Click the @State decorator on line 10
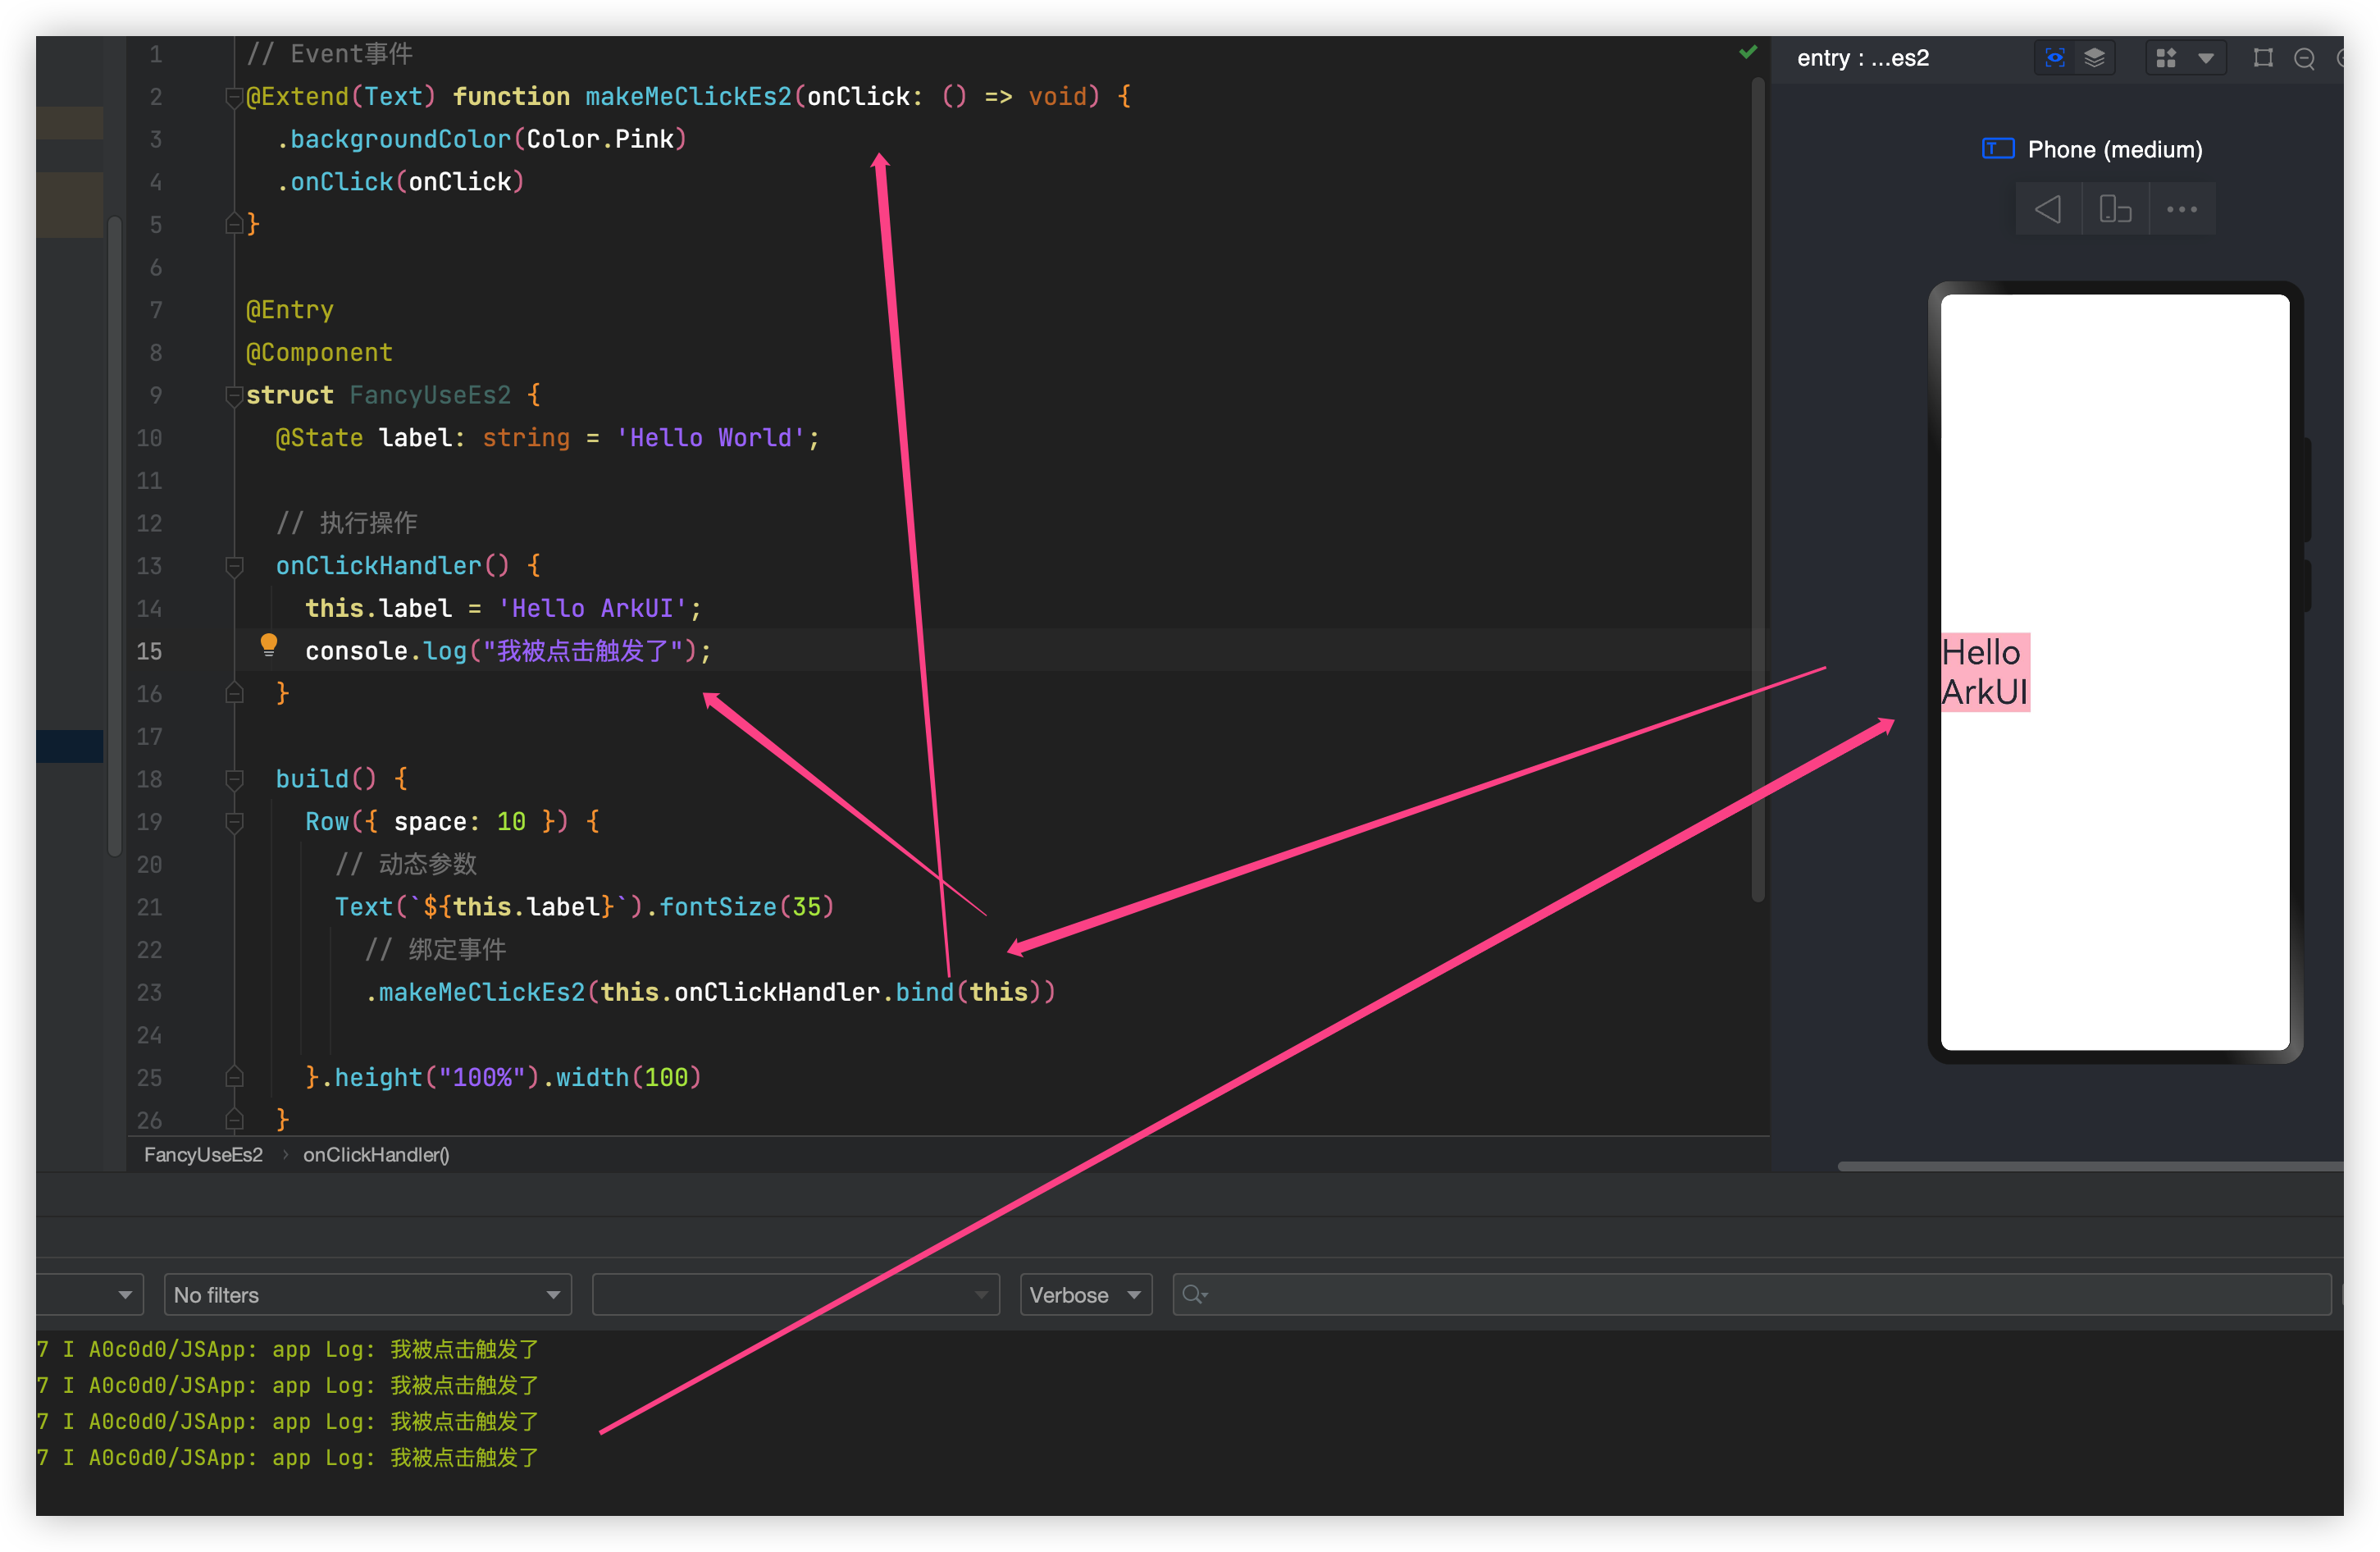Viewport: 2380px width, 1552px height. click(x=319, y=438)
